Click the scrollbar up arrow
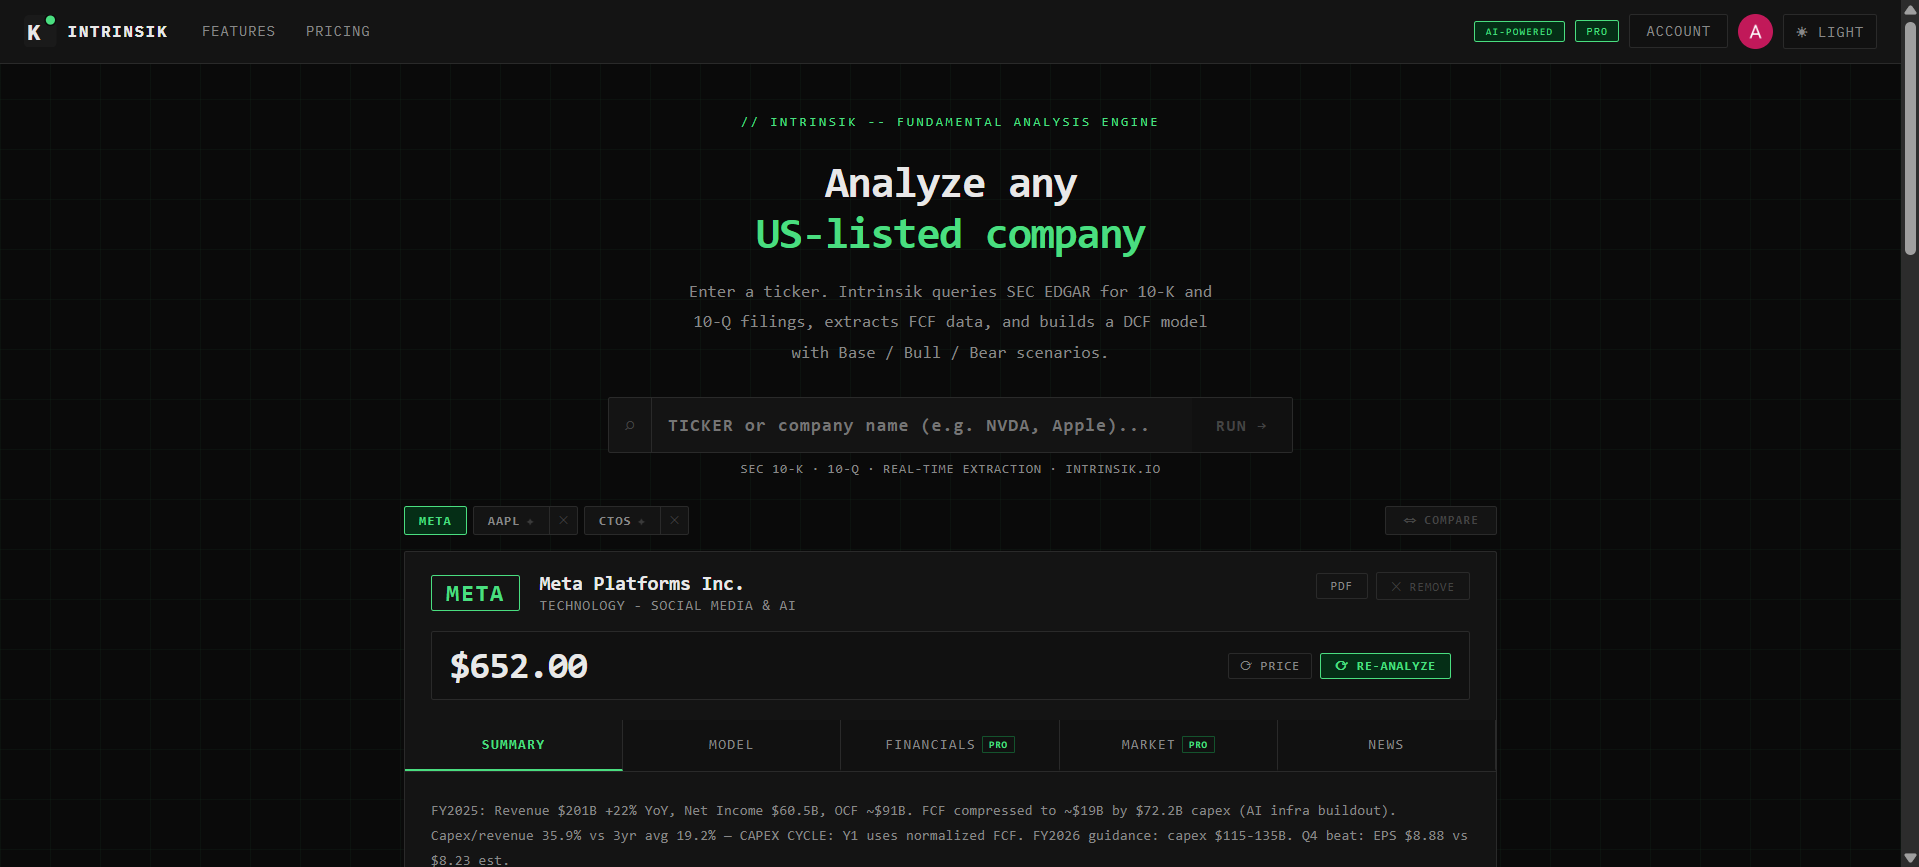 point(1910,8)
